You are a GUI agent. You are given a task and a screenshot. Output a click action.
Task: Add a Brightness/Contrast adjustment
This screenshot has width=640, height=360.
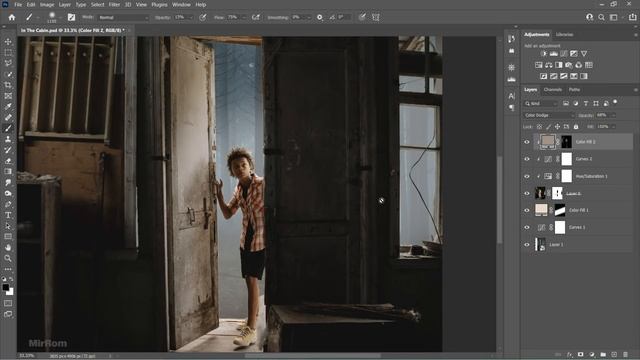pos(543,53)
